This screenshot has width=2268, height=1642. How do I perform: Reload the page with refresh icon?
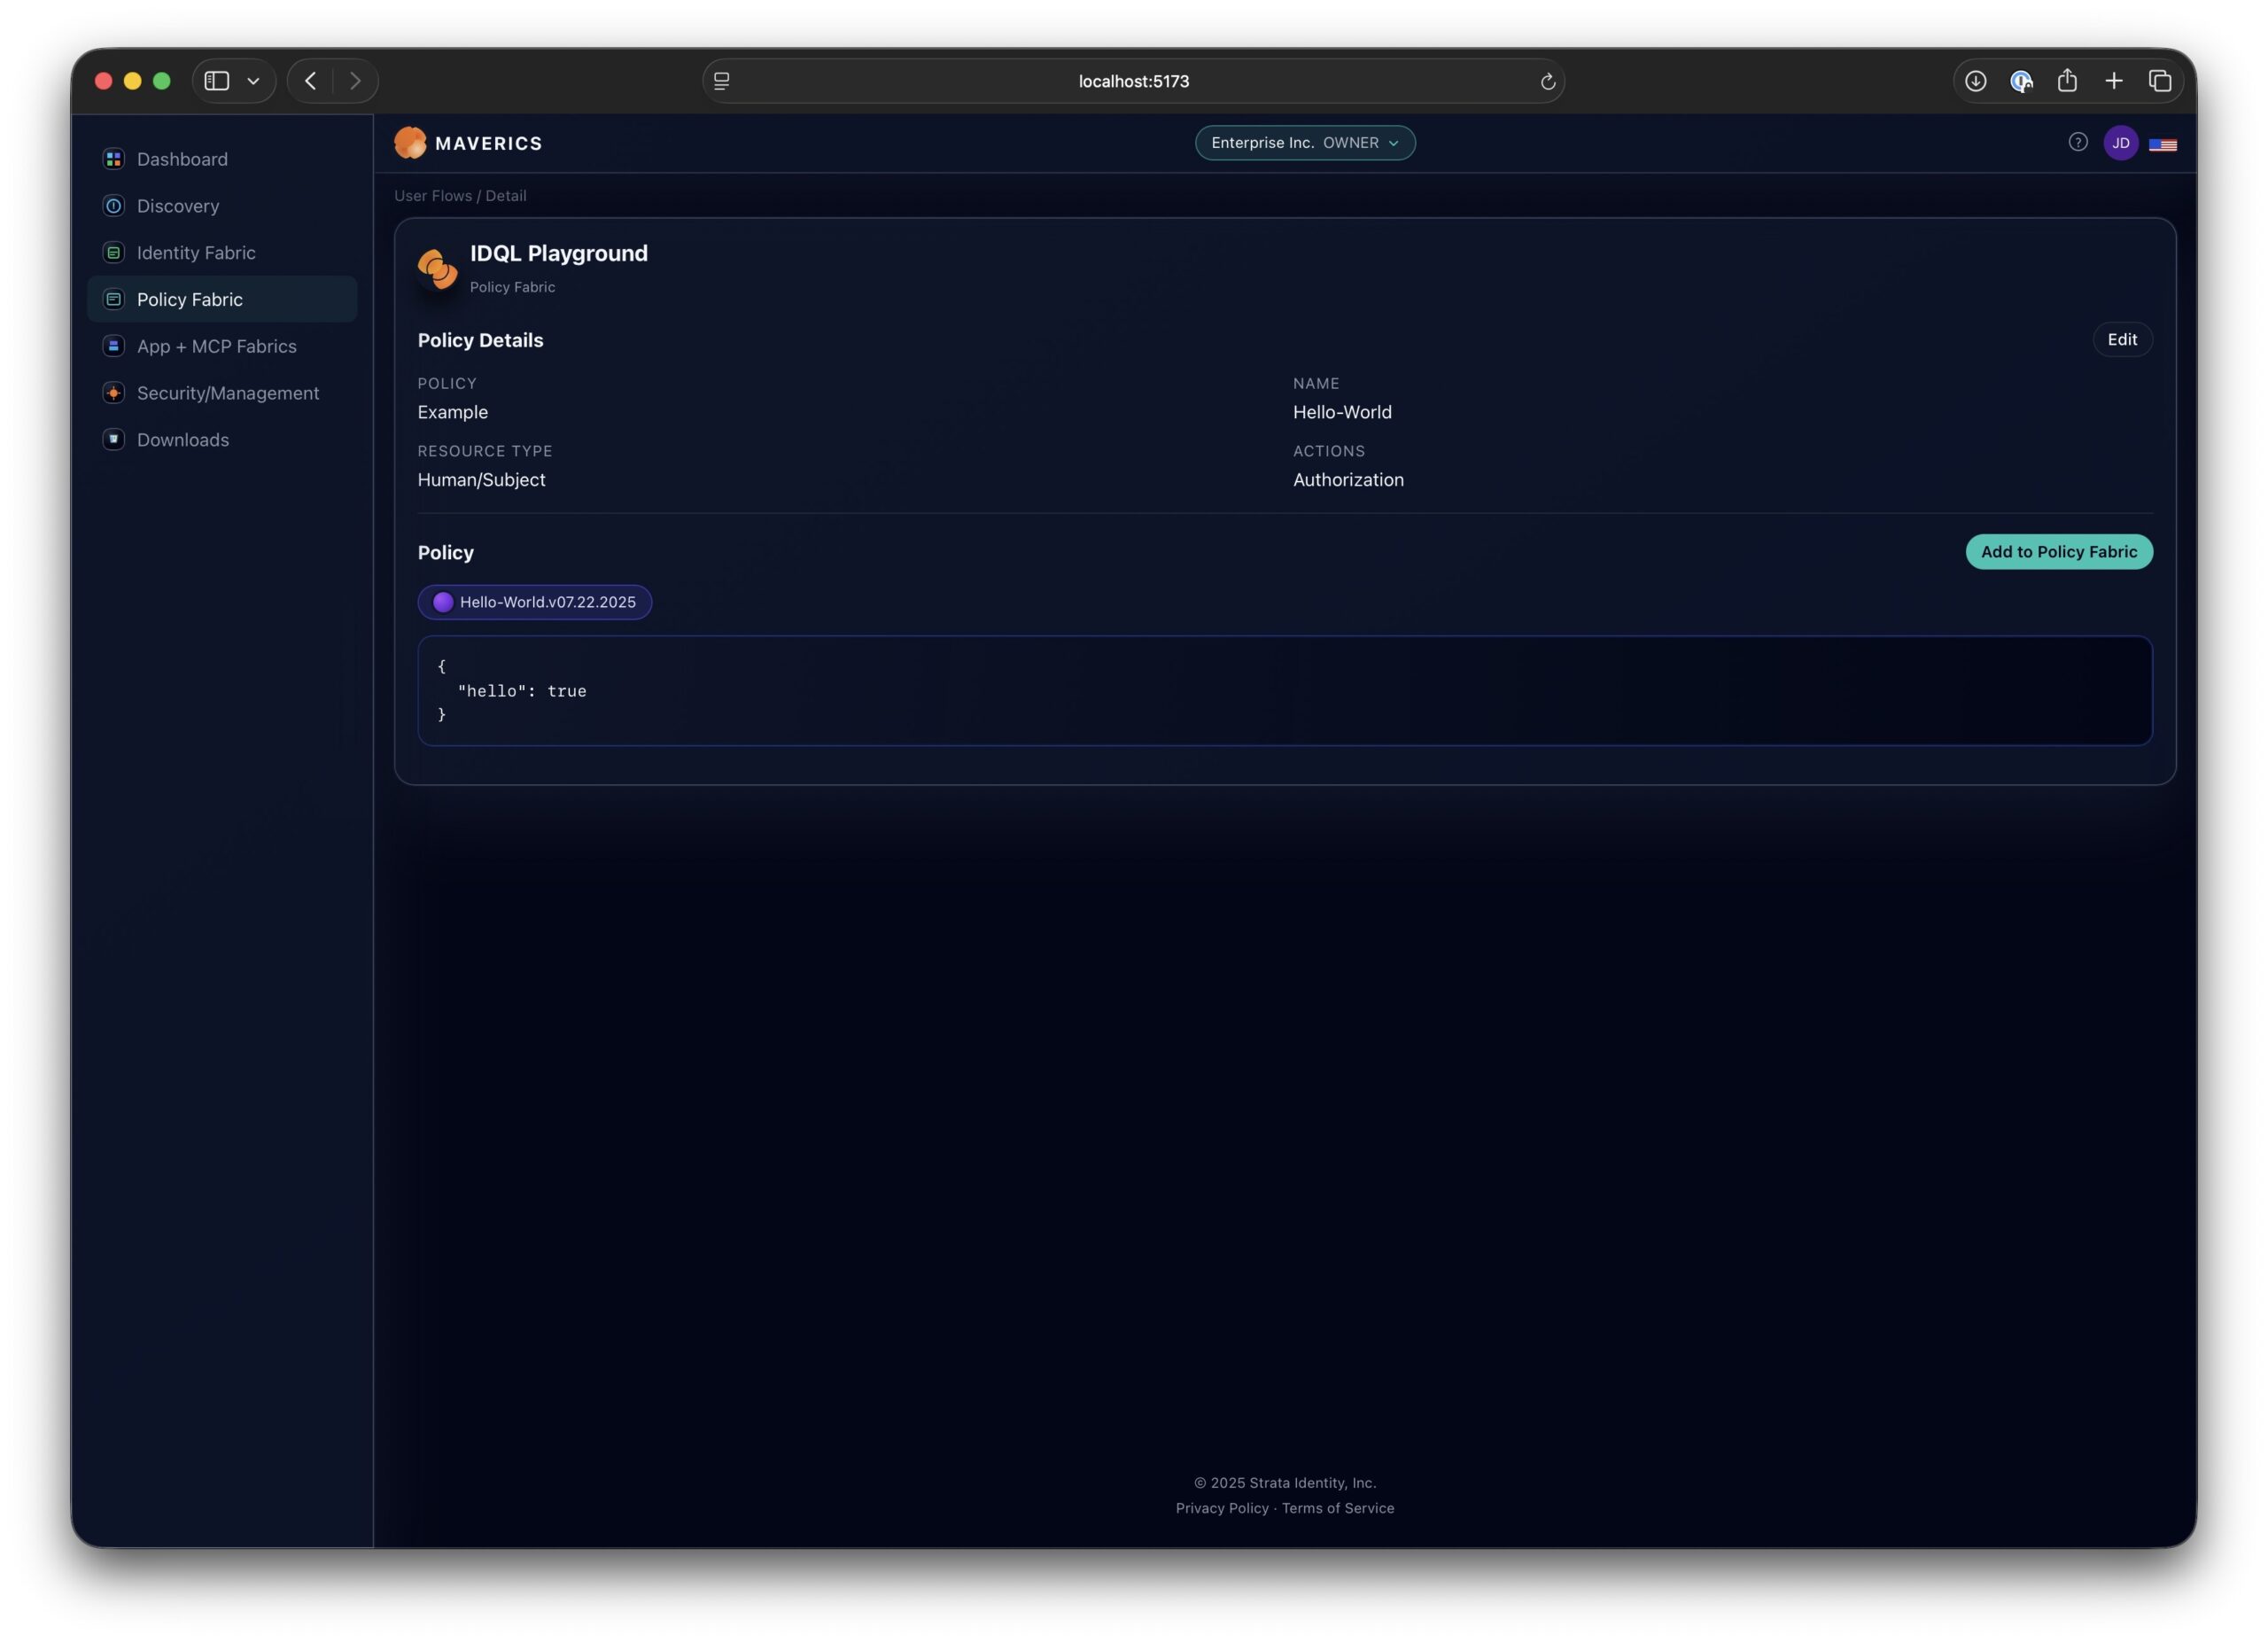(x=1547, y=82)
